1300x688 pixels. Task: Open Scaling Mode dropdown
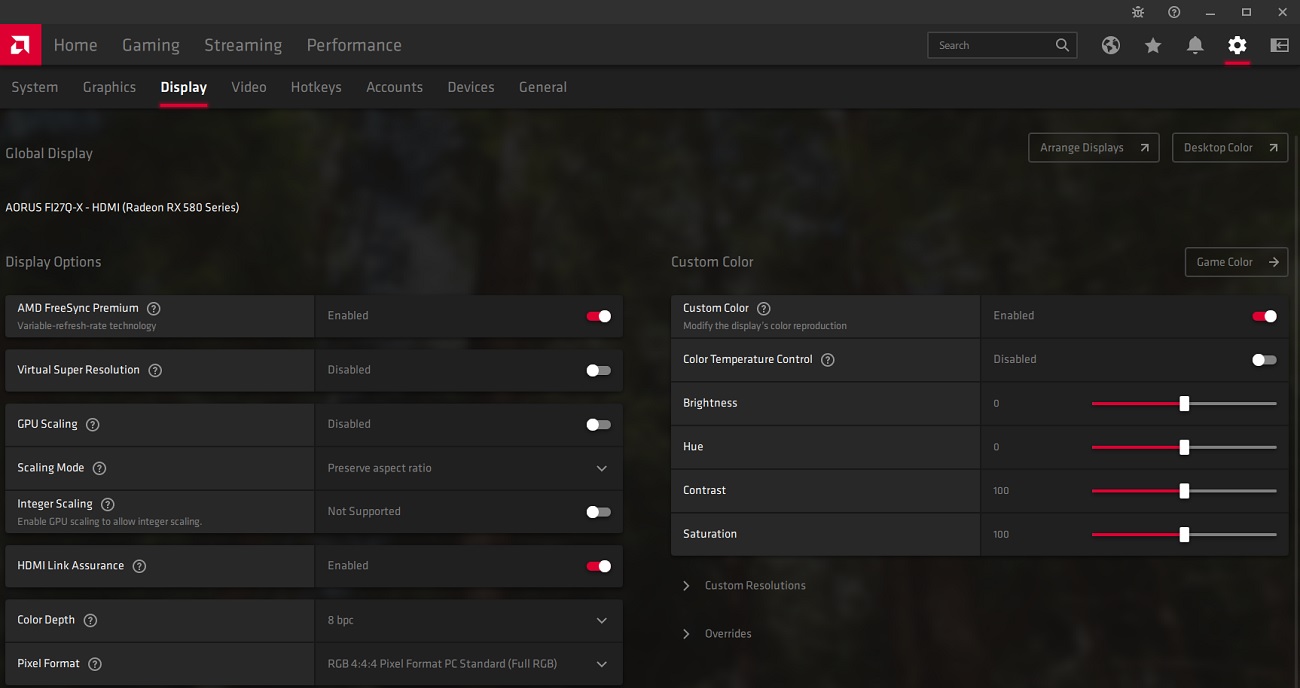pyautogui.click(x=469, y=468)
